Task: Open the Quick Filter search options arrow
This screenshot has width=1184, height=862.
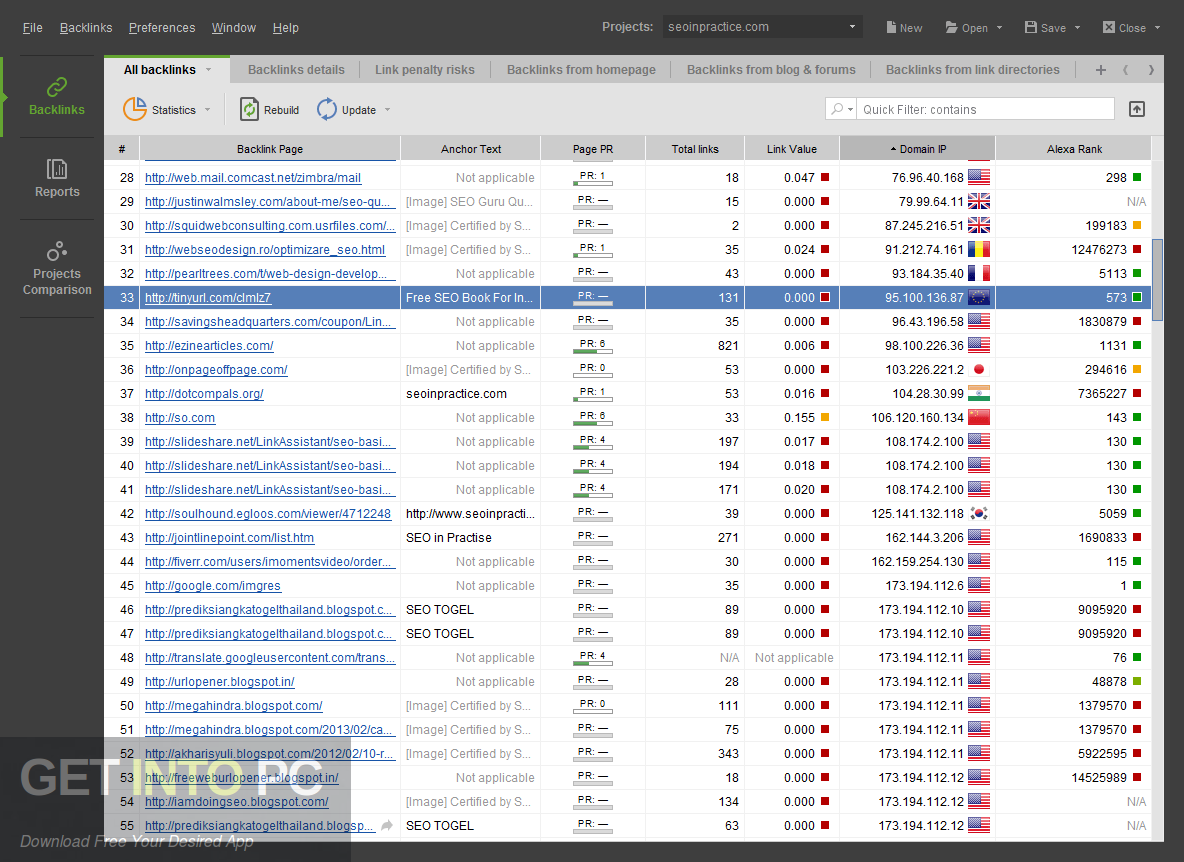Action: (851, 109)
